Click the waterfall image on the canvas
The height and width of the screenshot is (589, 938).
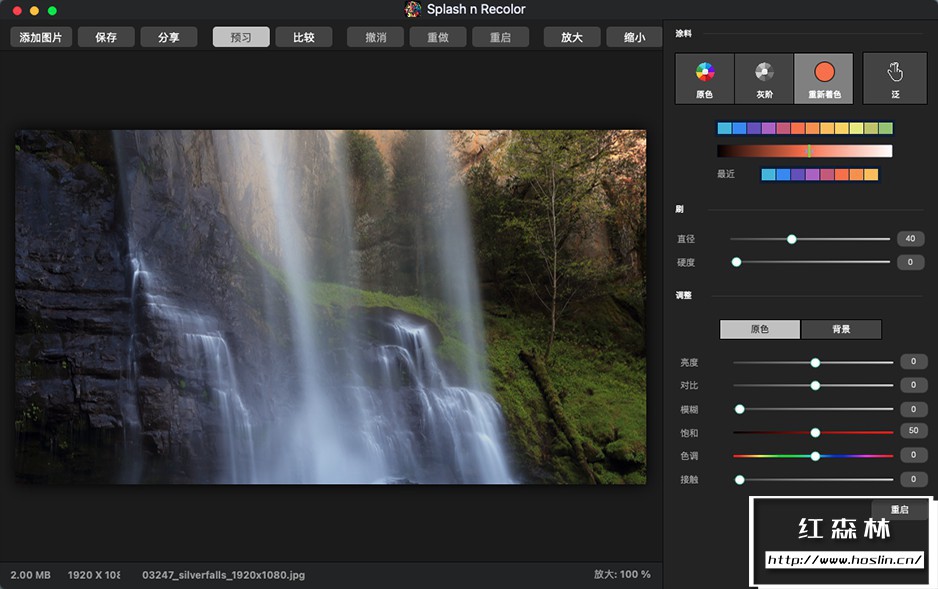pos(330,307)
